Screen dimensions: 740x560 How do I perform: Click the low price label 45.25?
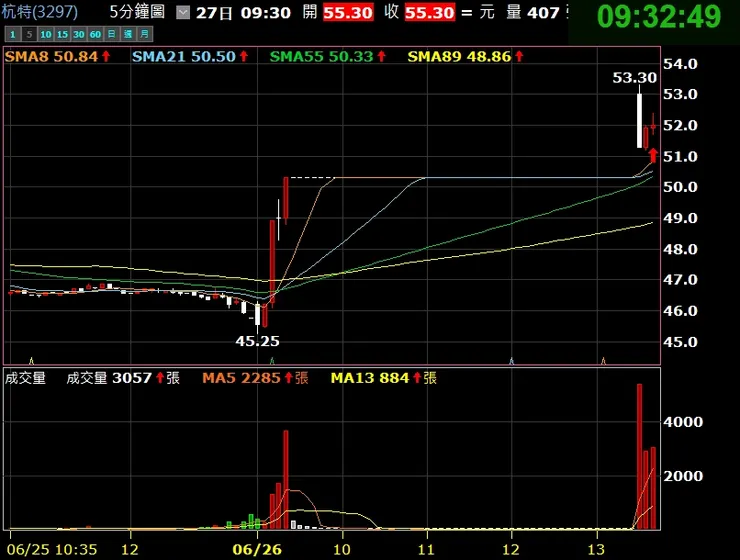(x=257, y=341)
